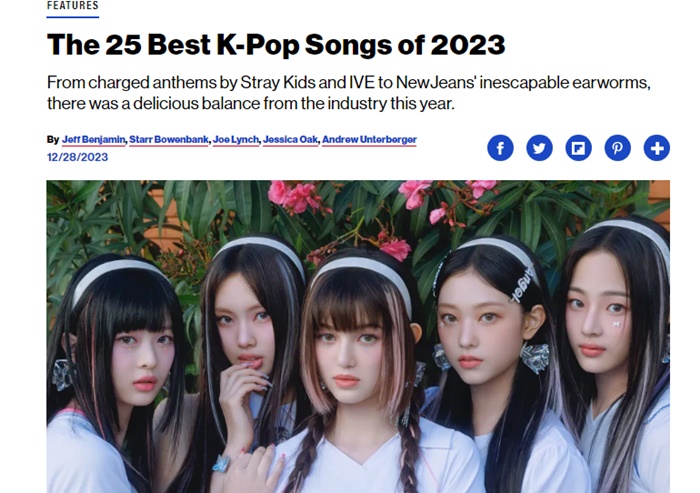Image resolution: width=700 pixels, height=493 pixels.
Task: Click the subheading about Stray Kids and IVE
Action: [x=349, y=93]
